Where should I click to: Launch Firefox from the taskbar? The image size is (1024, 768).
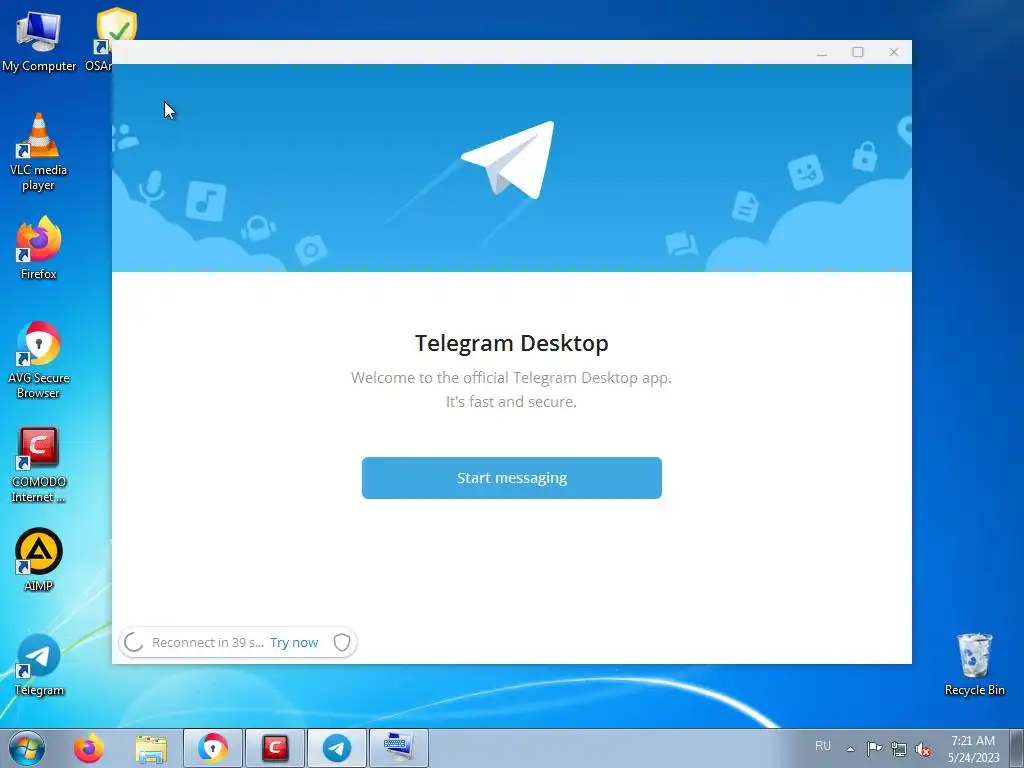(88, 748)
